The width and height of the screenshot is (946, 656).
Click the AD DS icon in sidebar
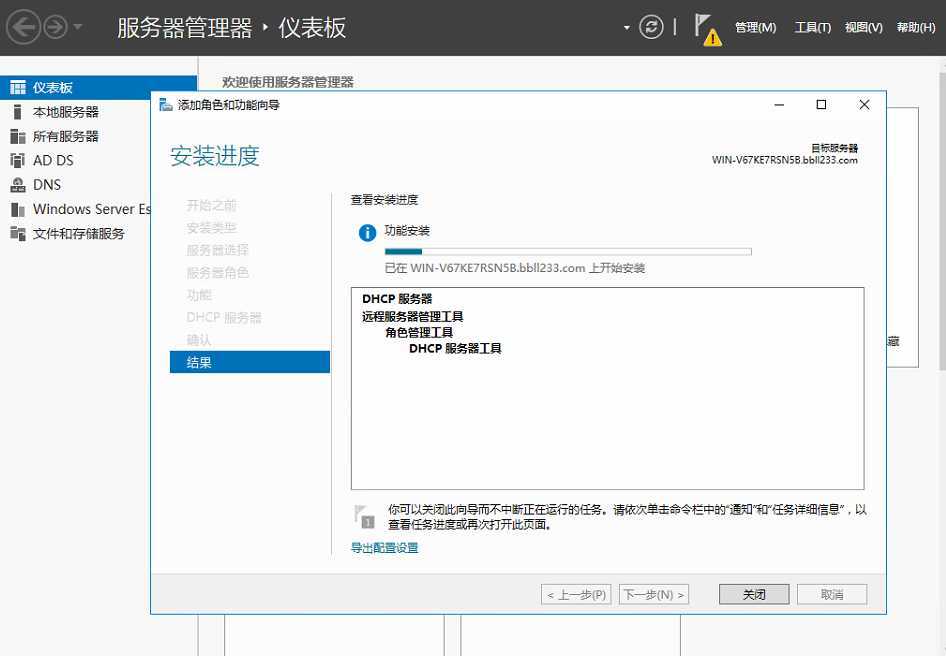click(18, 161)
